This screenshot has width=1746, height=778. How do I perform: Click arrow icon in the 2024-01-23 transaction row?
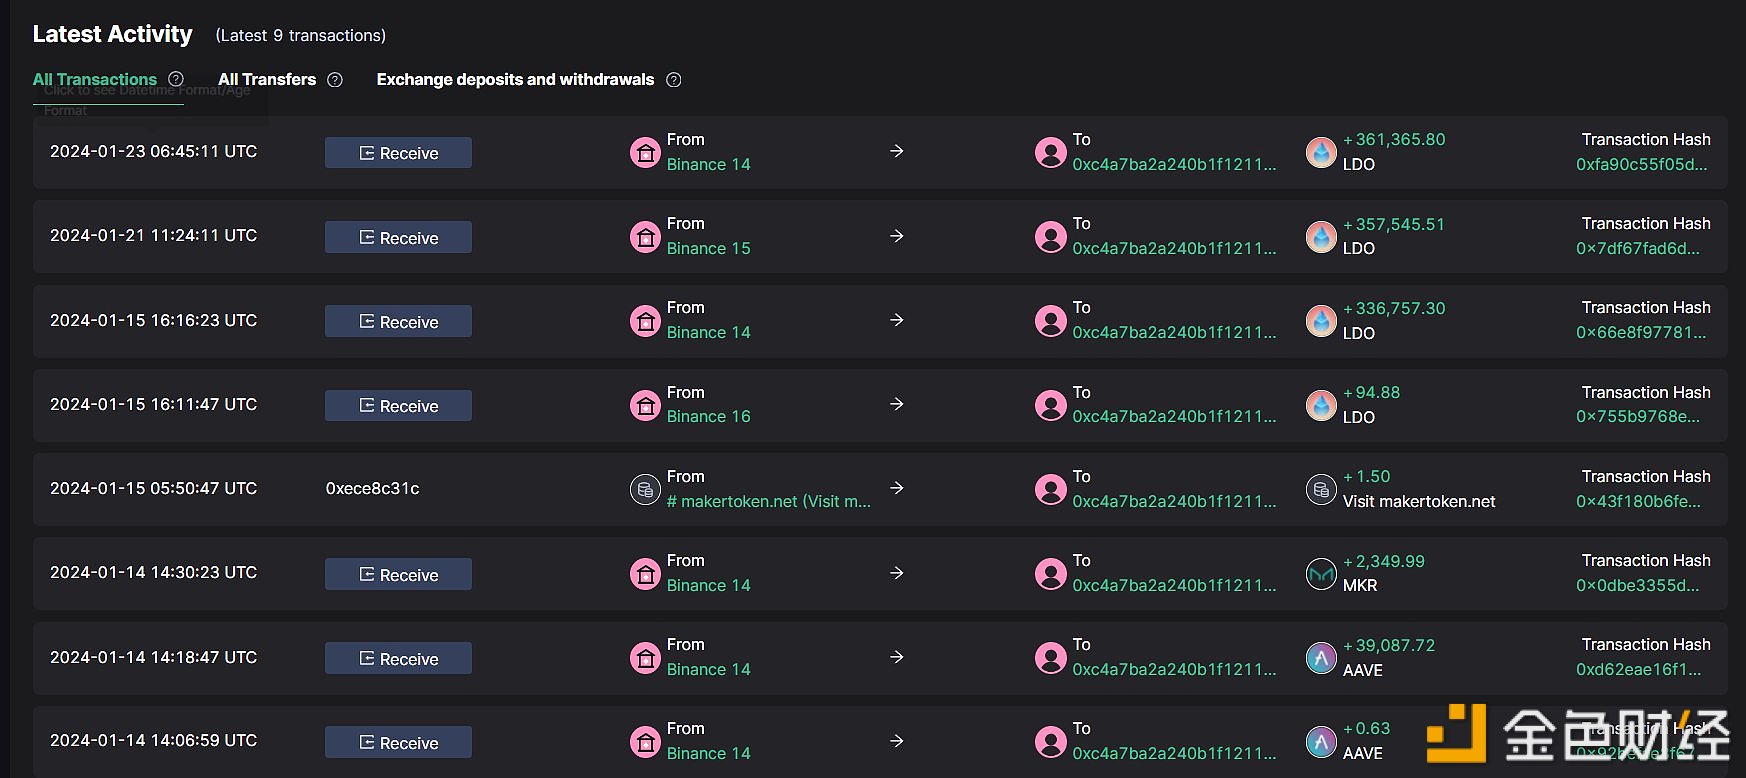point(897,151)
